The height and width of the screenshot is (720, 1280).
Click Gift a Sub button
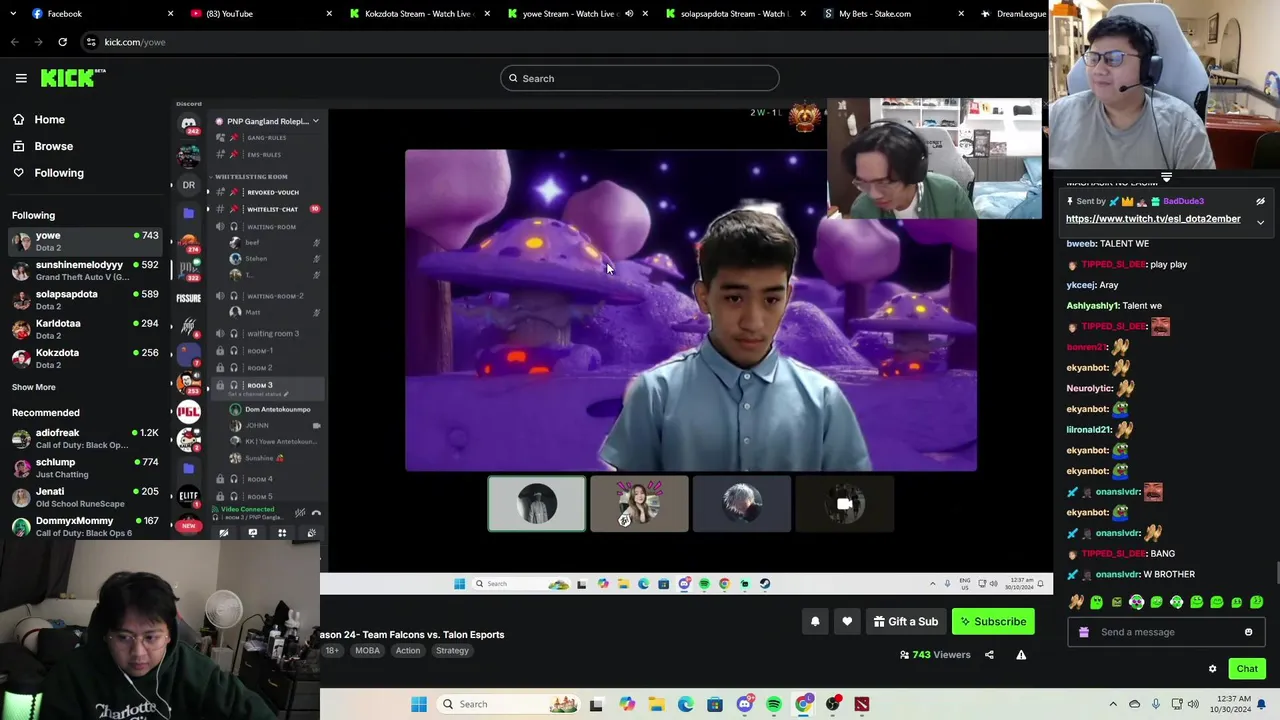click(905, 621)
